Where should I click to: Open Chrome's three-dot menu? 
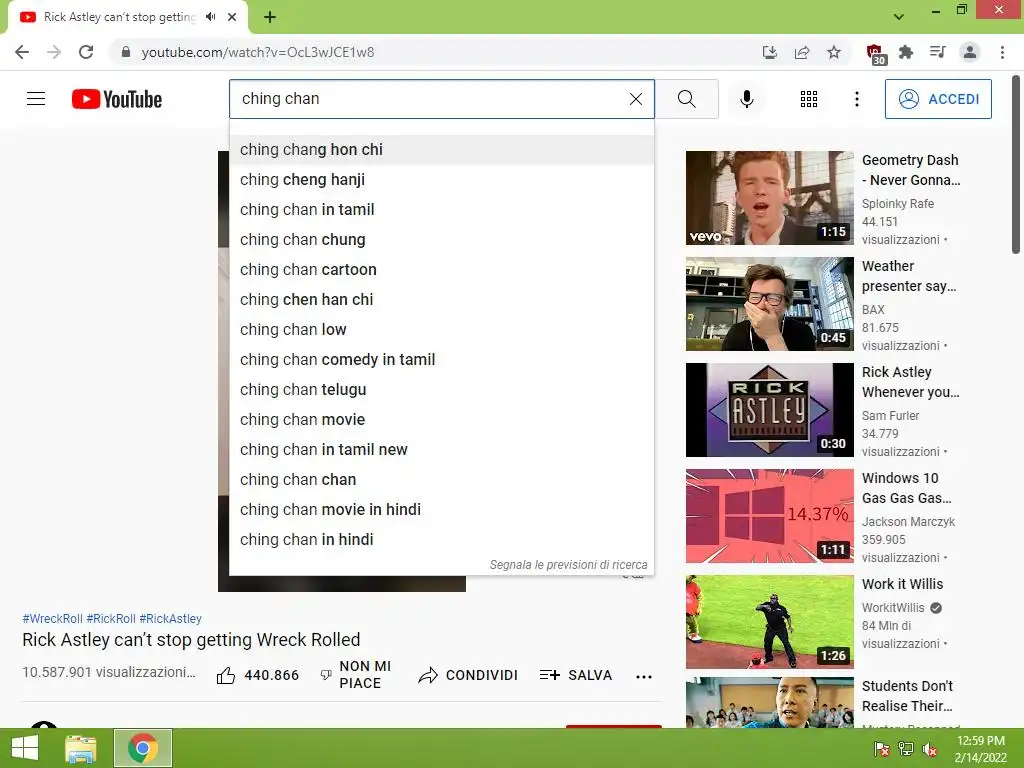click(x=1002, y=52)
